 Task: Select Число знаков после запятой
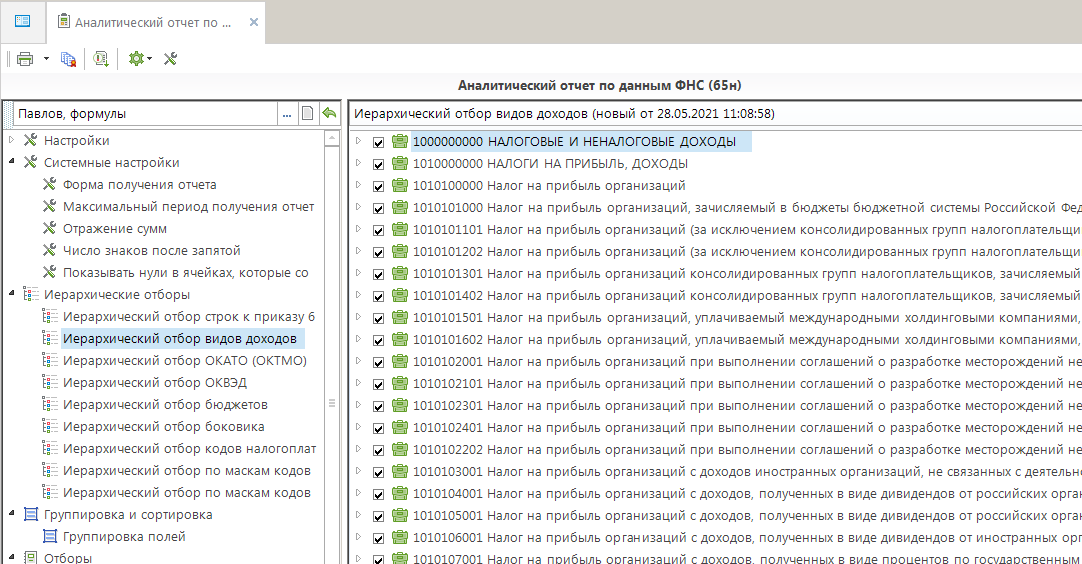[x=151, y=251]
